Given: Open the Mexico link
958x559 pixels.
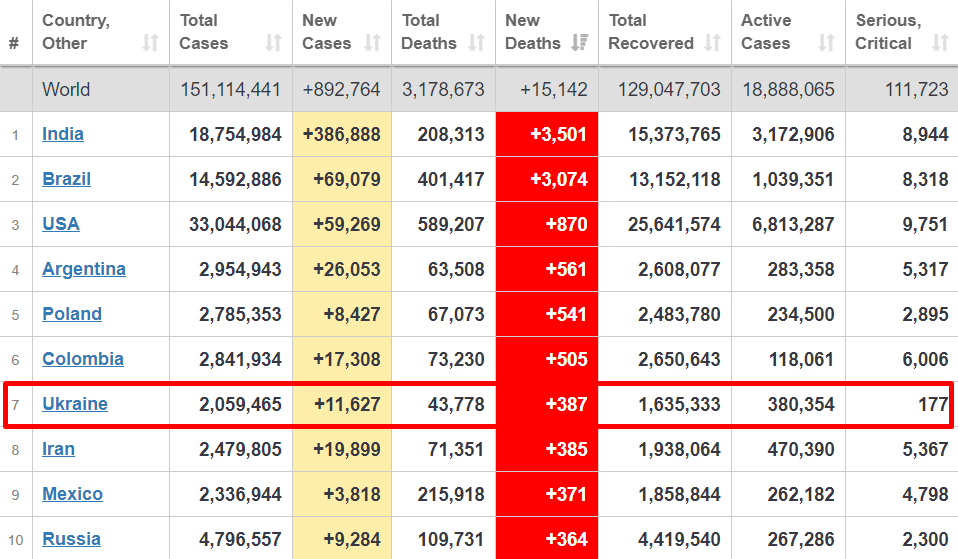Looking at the screenshot, I should (72, 494).
